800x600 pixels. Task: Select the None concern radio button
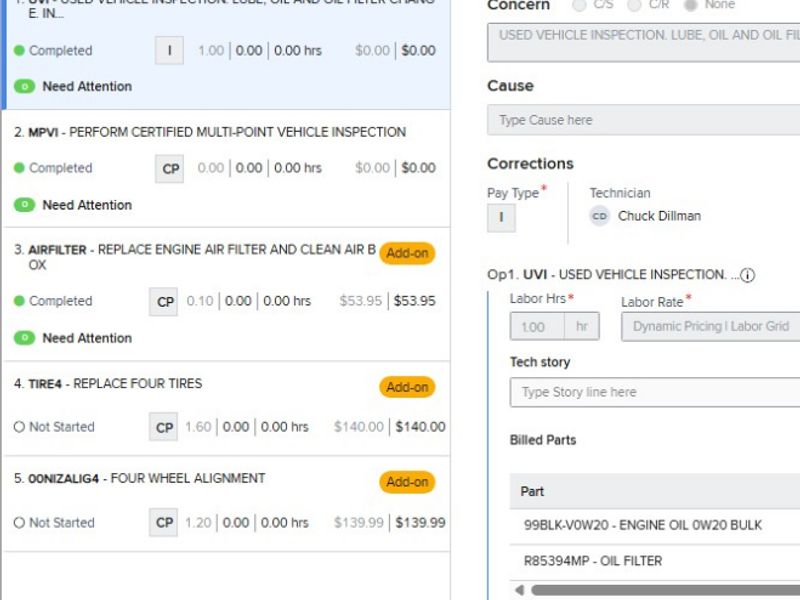(690, 6)
